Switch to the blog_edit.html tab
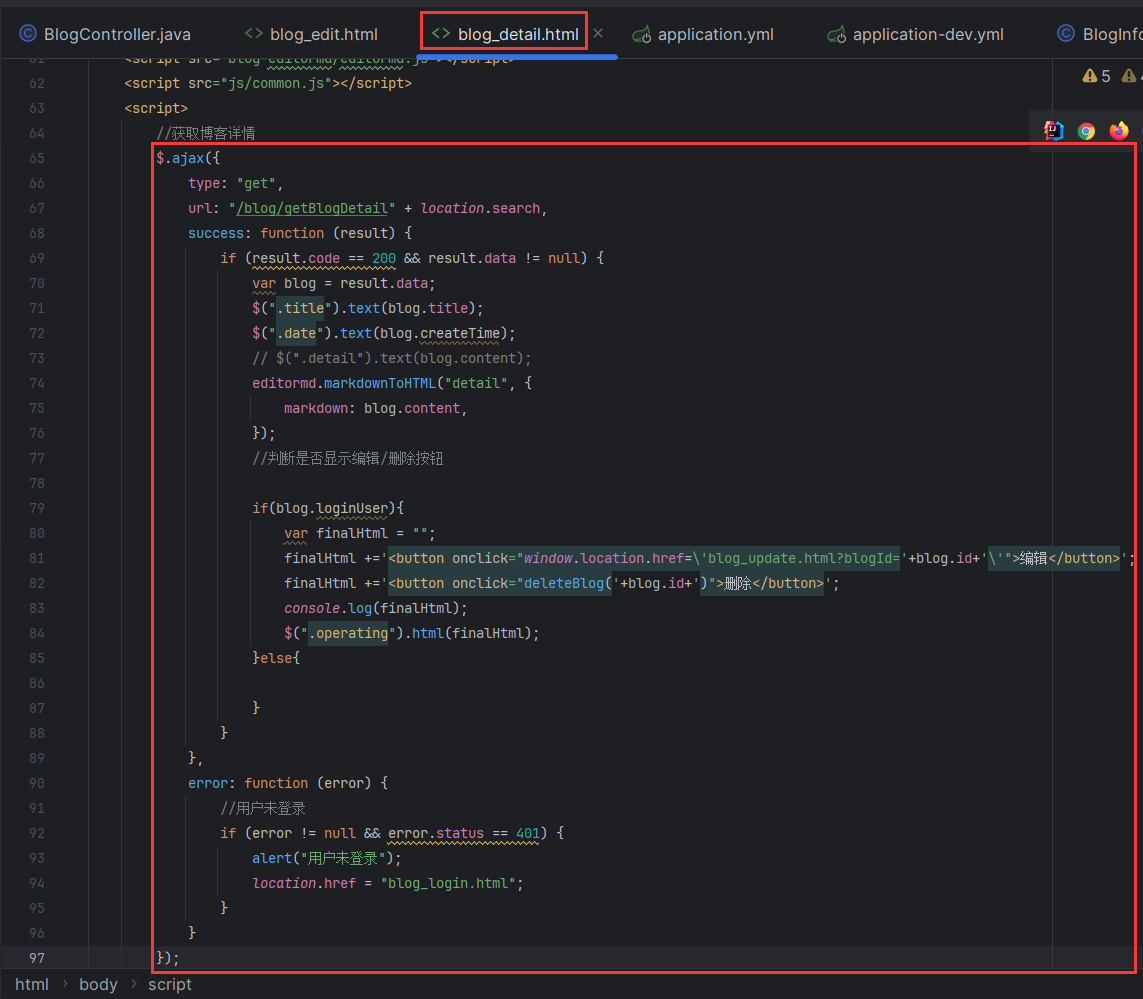1143x999 pixels. pos(311,34)
